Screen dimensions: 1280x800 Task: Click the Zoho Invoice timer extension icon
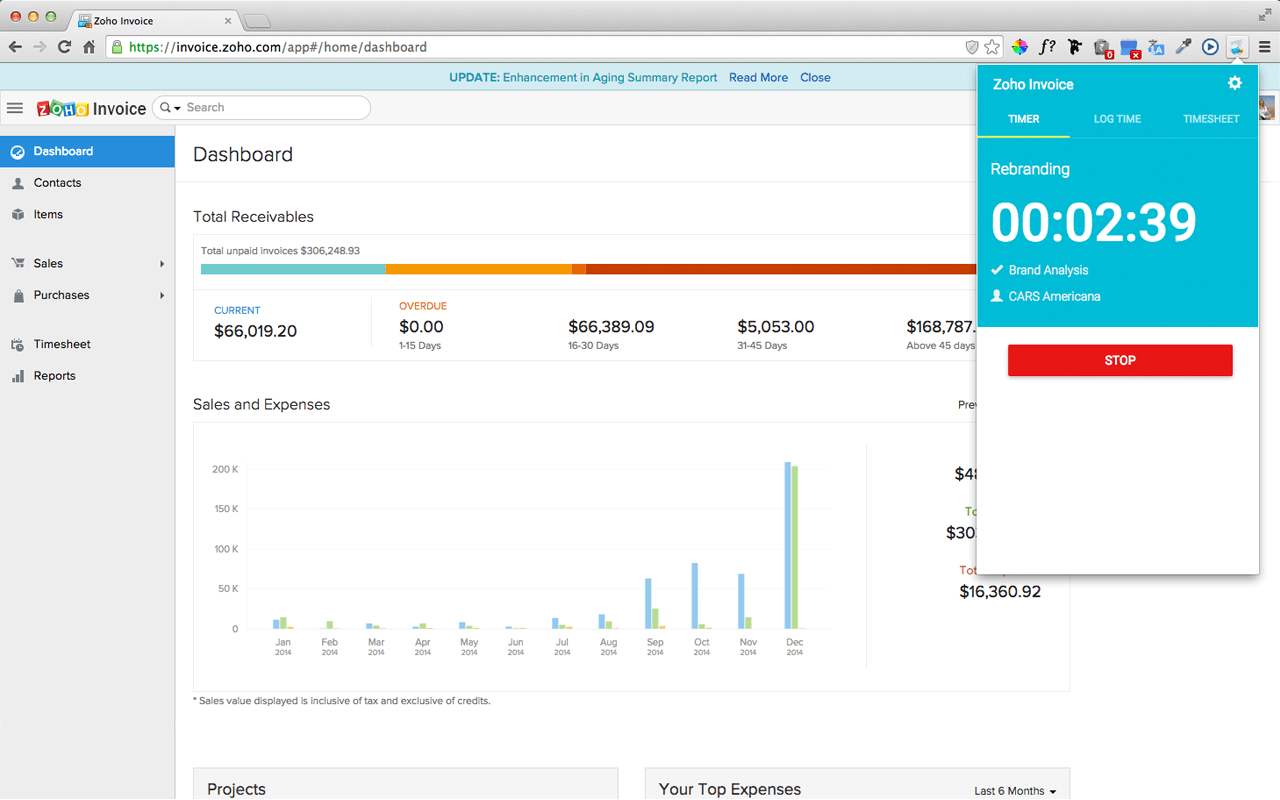[x=1237, y=47]
